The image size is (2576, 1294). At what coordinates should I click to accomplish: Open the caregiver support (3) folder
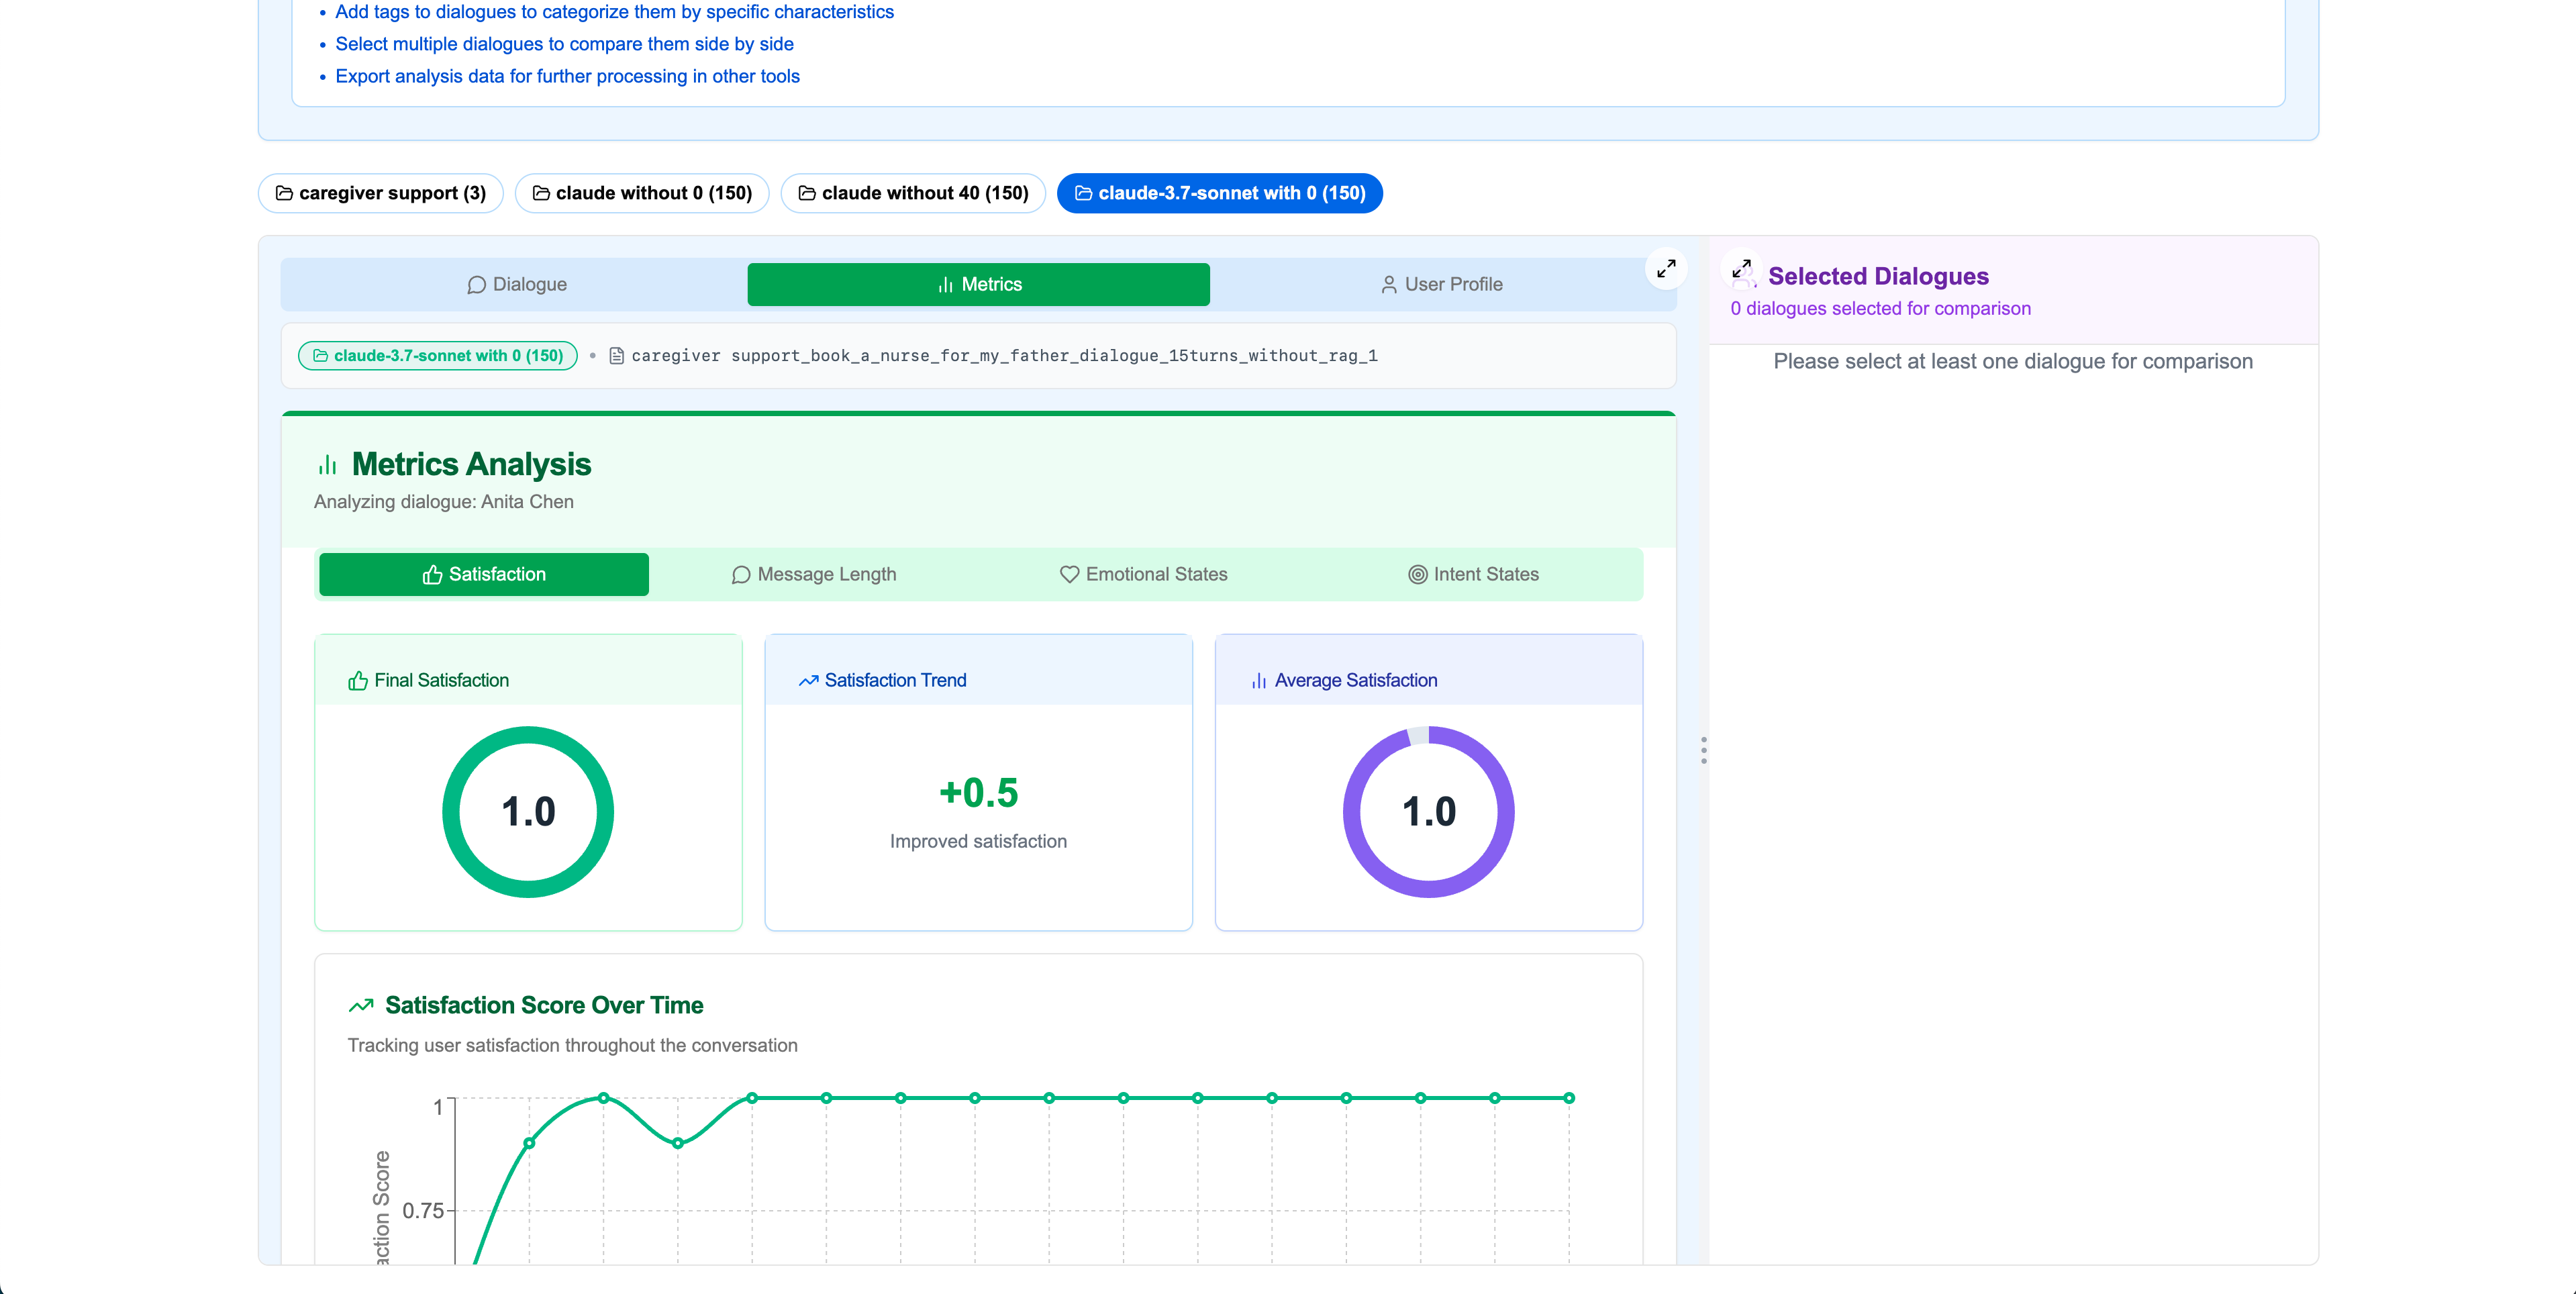[x=380, y=193]
